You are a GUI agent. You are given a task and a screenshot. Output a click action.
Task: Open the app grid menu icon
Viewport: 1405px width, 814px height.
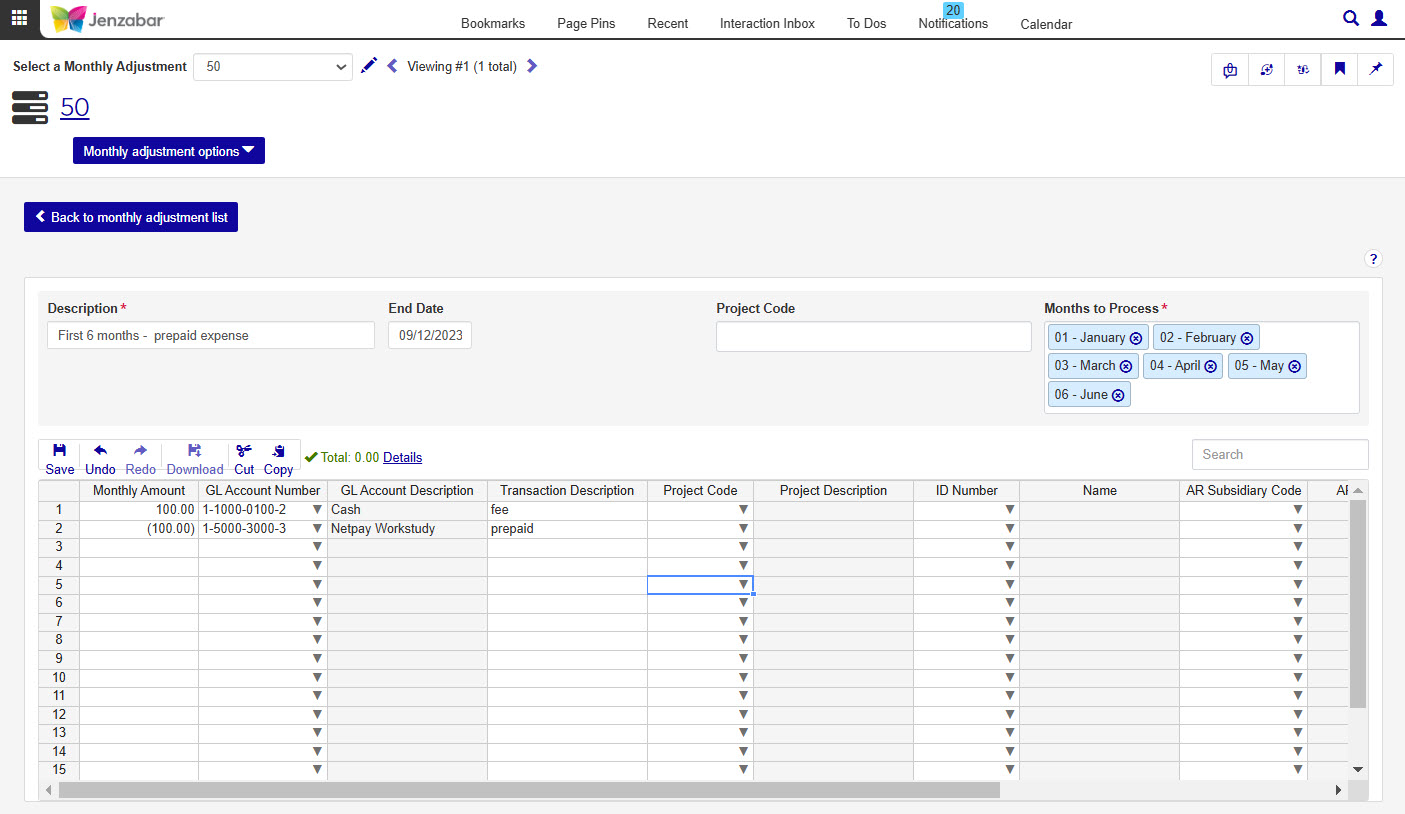pyautogui.click(x=19, y=18)
